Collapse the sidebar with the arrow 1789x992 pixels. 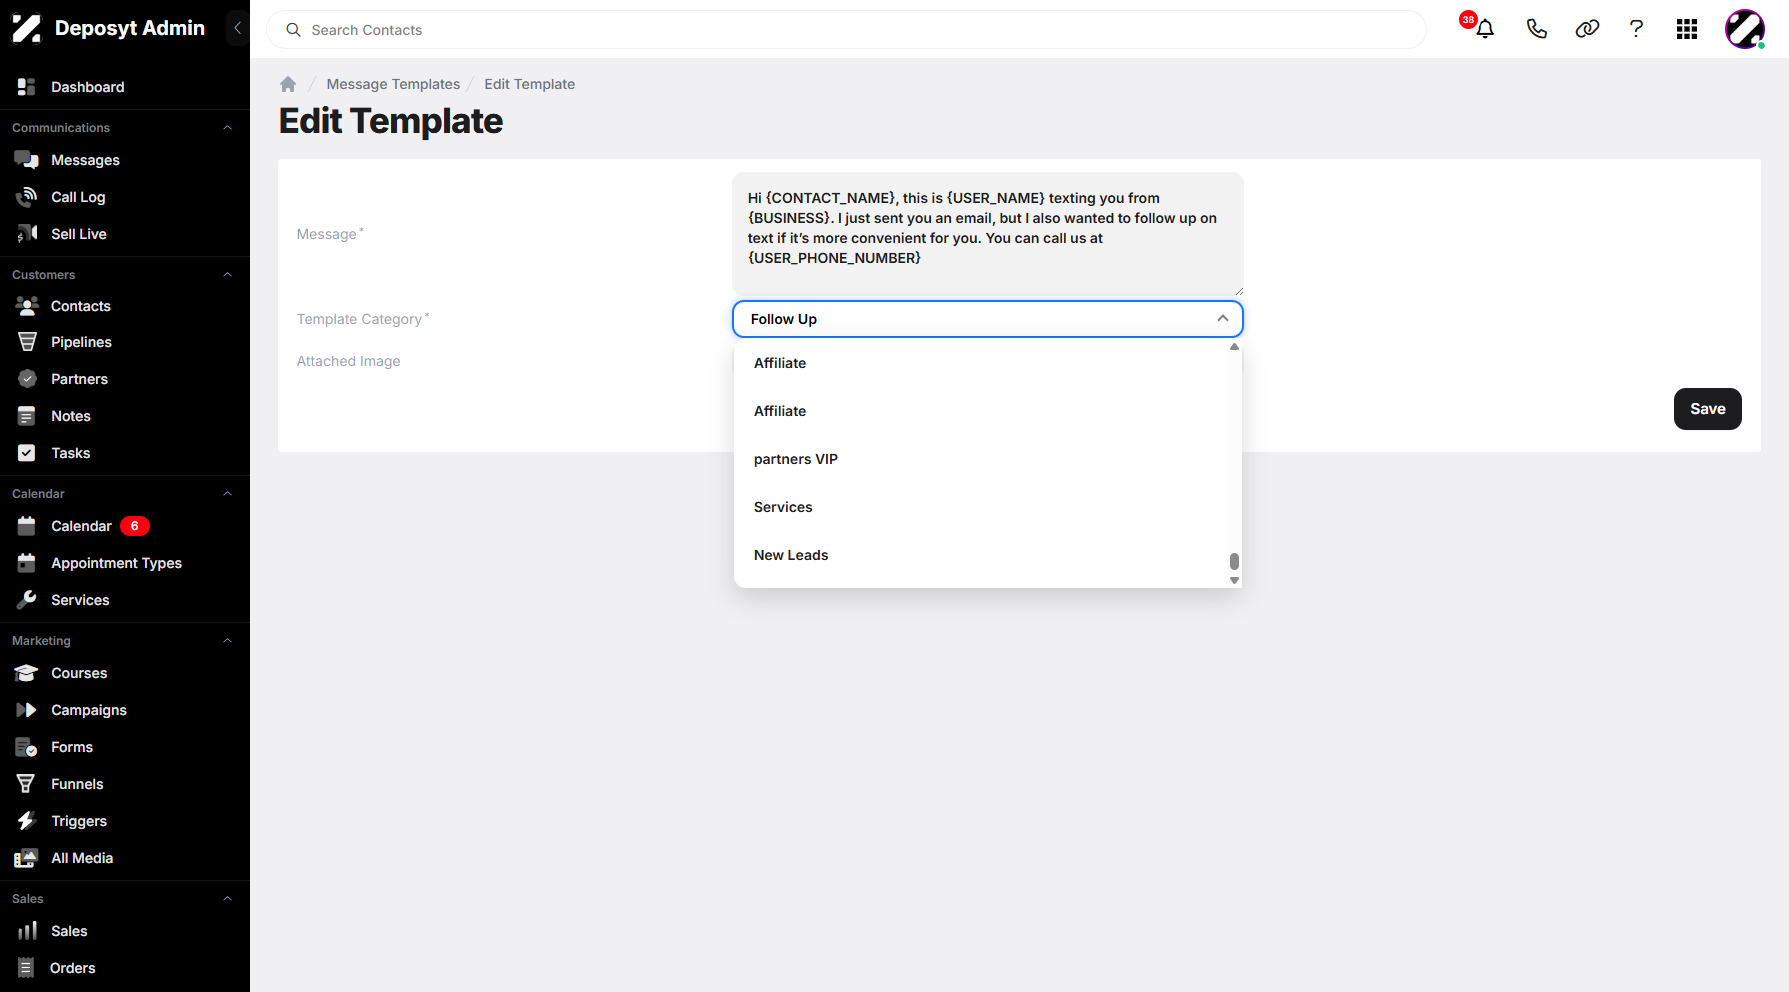[237, 28]
